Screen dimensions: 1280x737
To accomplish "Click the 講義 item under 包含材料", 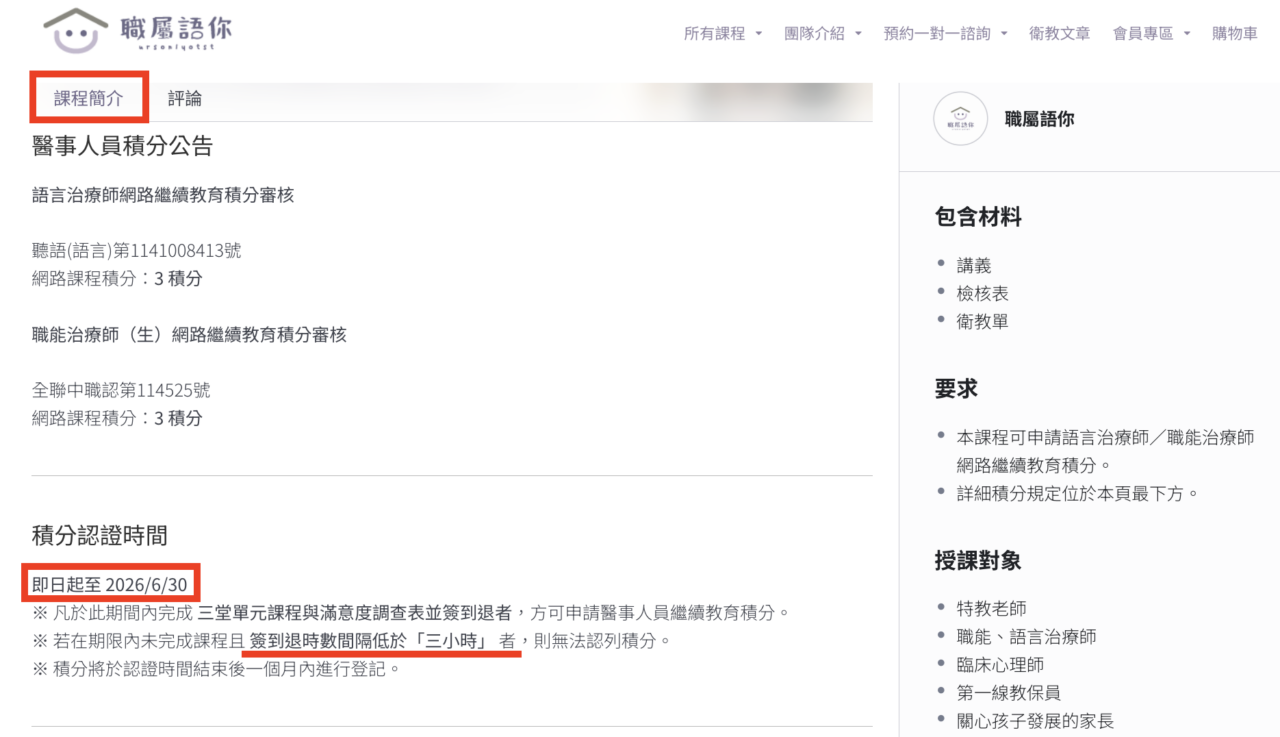I will click(x=973, y=265).
